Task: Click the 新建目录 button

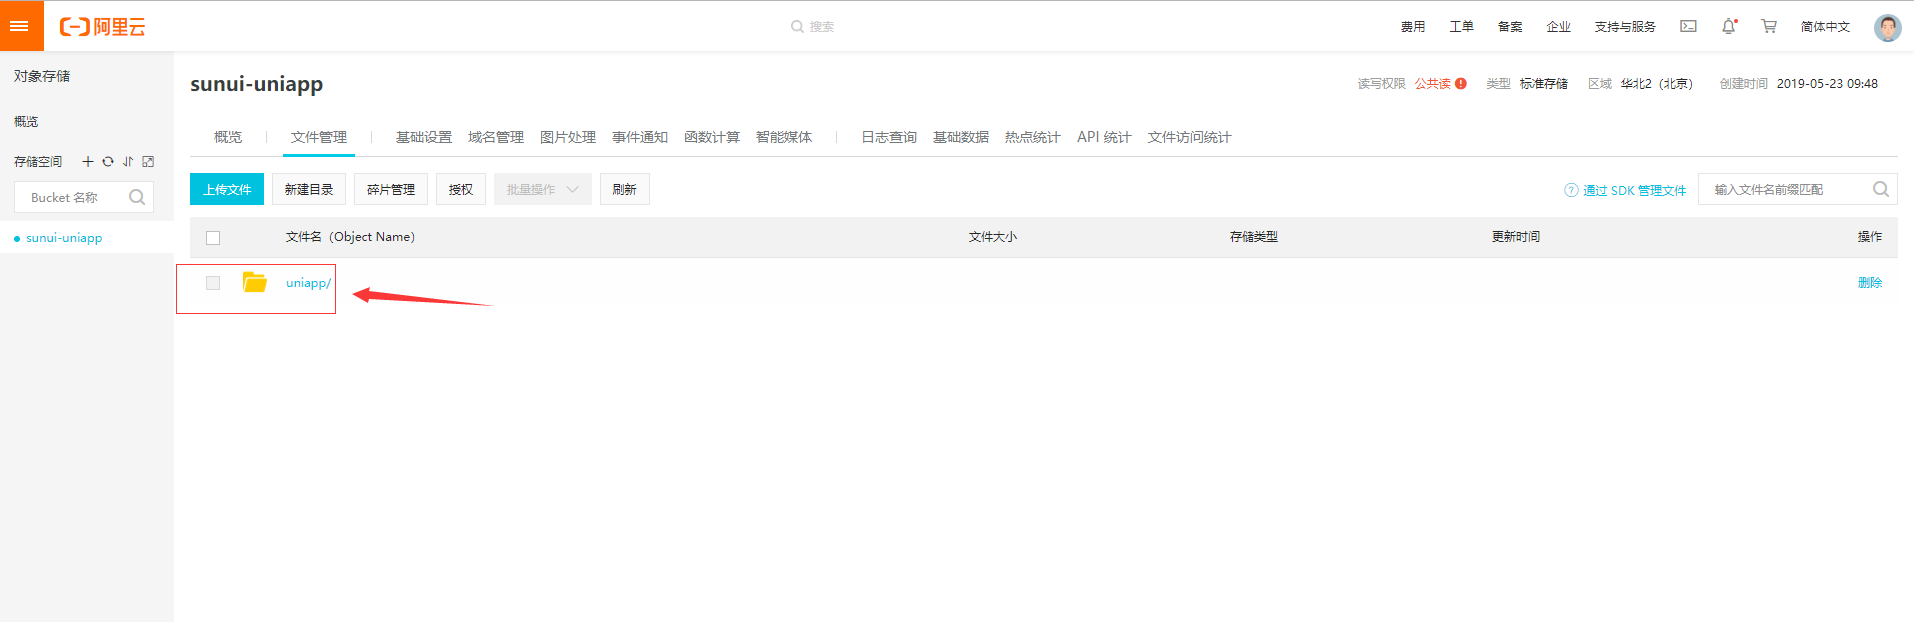Action: (309, 189)
